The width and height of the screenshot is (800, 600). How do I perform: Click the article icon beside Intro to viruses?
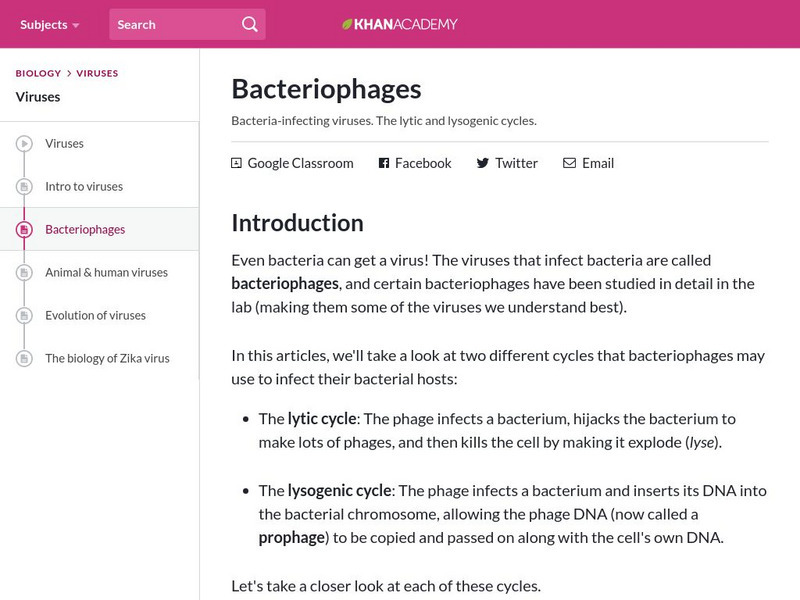[24, 187]
